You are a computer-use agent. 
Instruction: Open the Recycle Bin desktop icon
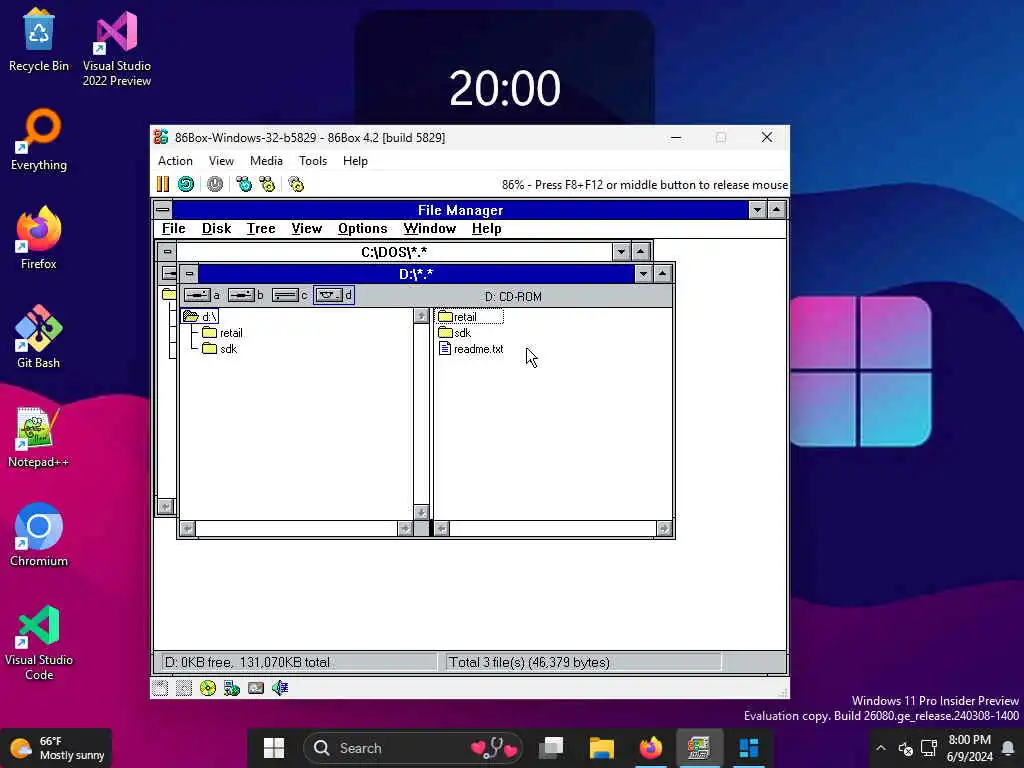[x=39, y=39]
